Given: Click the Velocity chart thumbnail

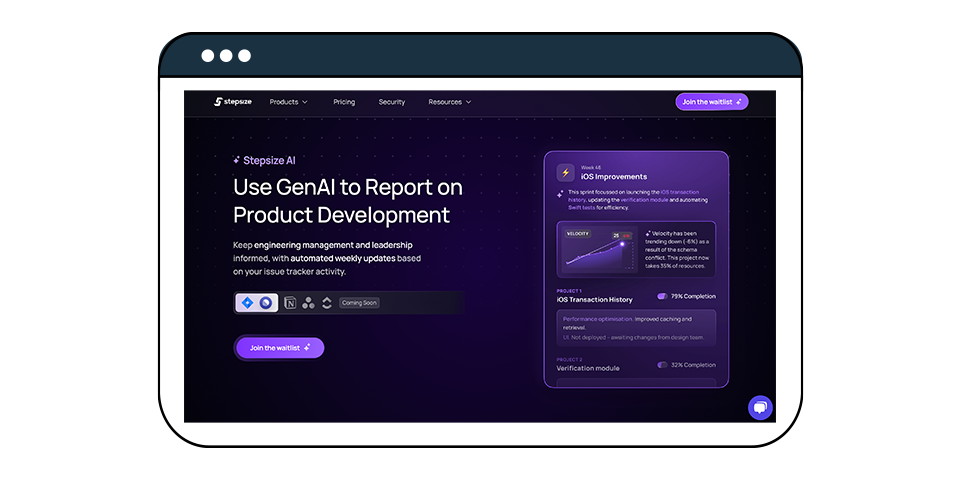Looking at the screenshot, I should coord(597,249).
